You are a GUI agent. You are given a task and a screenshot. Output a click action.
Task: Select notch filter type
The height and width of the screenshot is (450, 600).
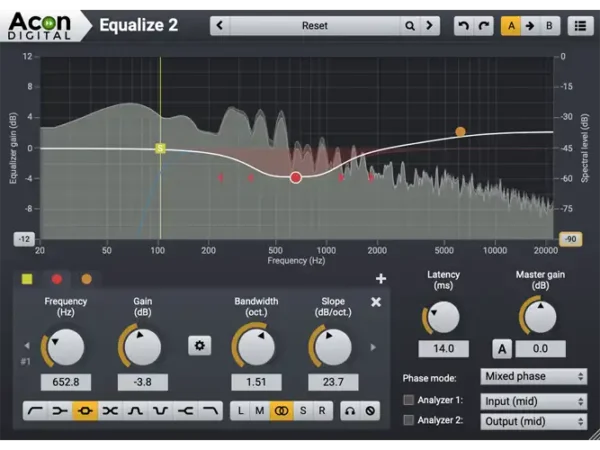160,411
